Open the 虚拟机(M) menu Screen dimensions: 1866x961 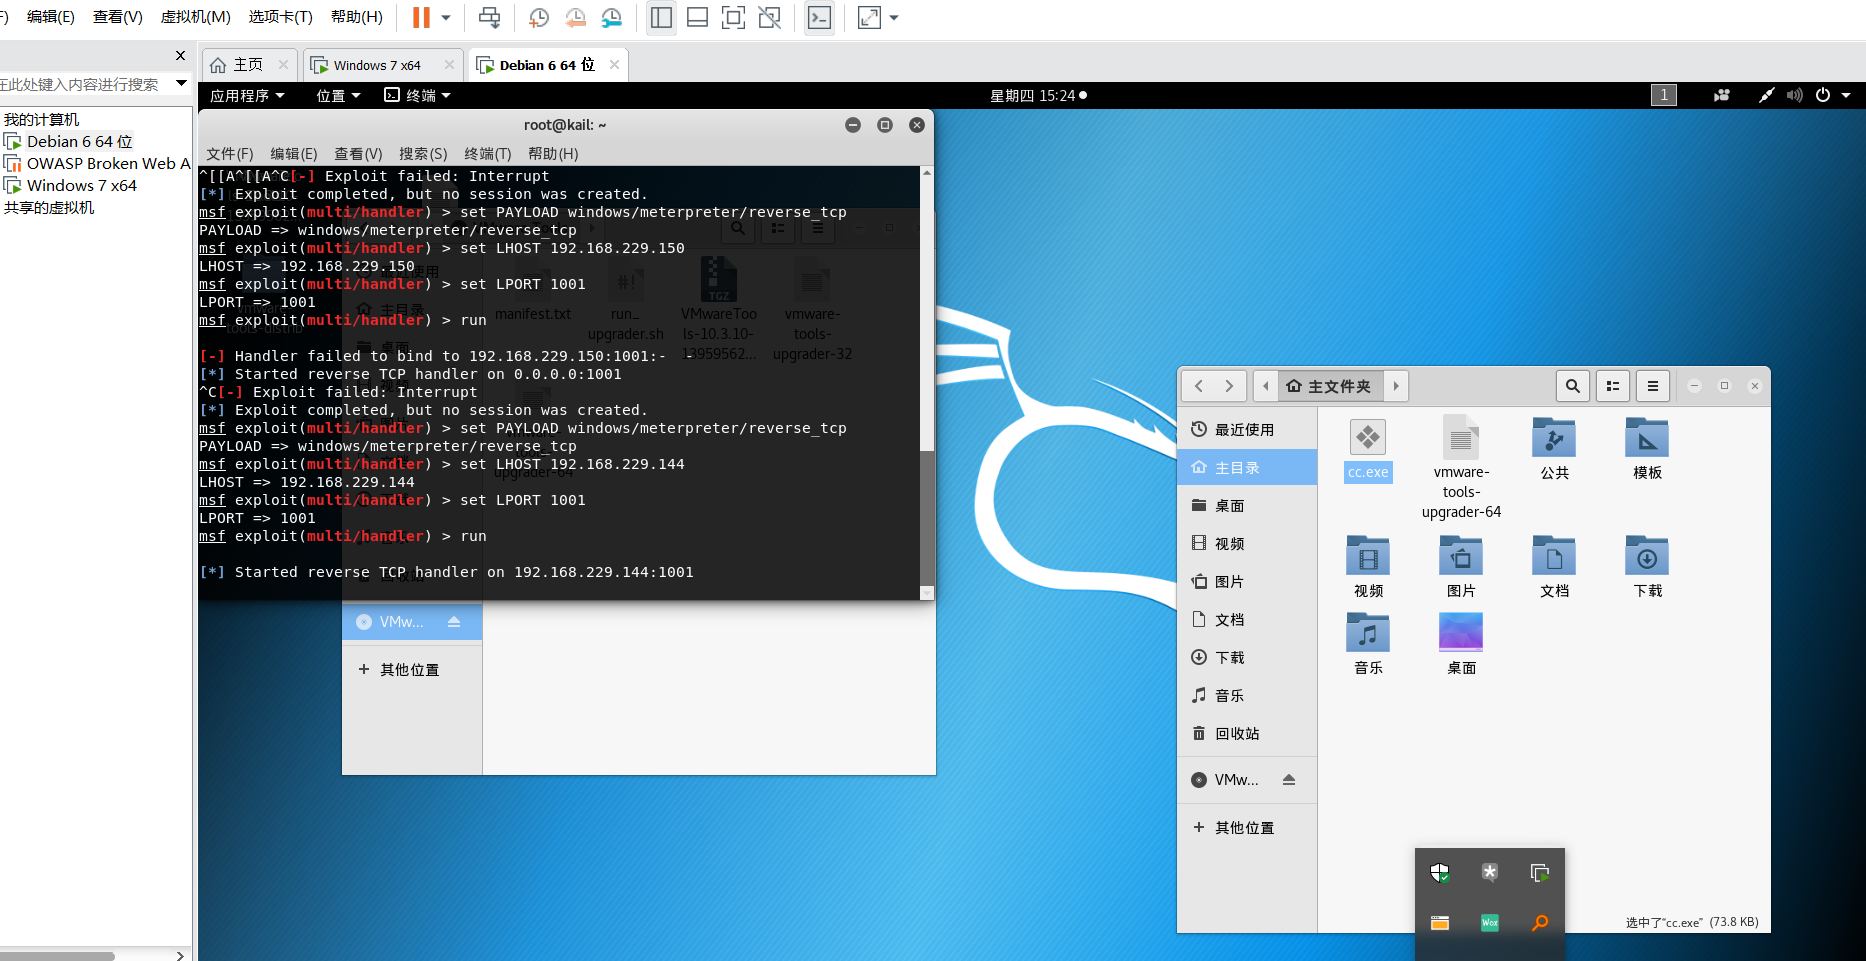pyautogui.click(x=195, y=17)
